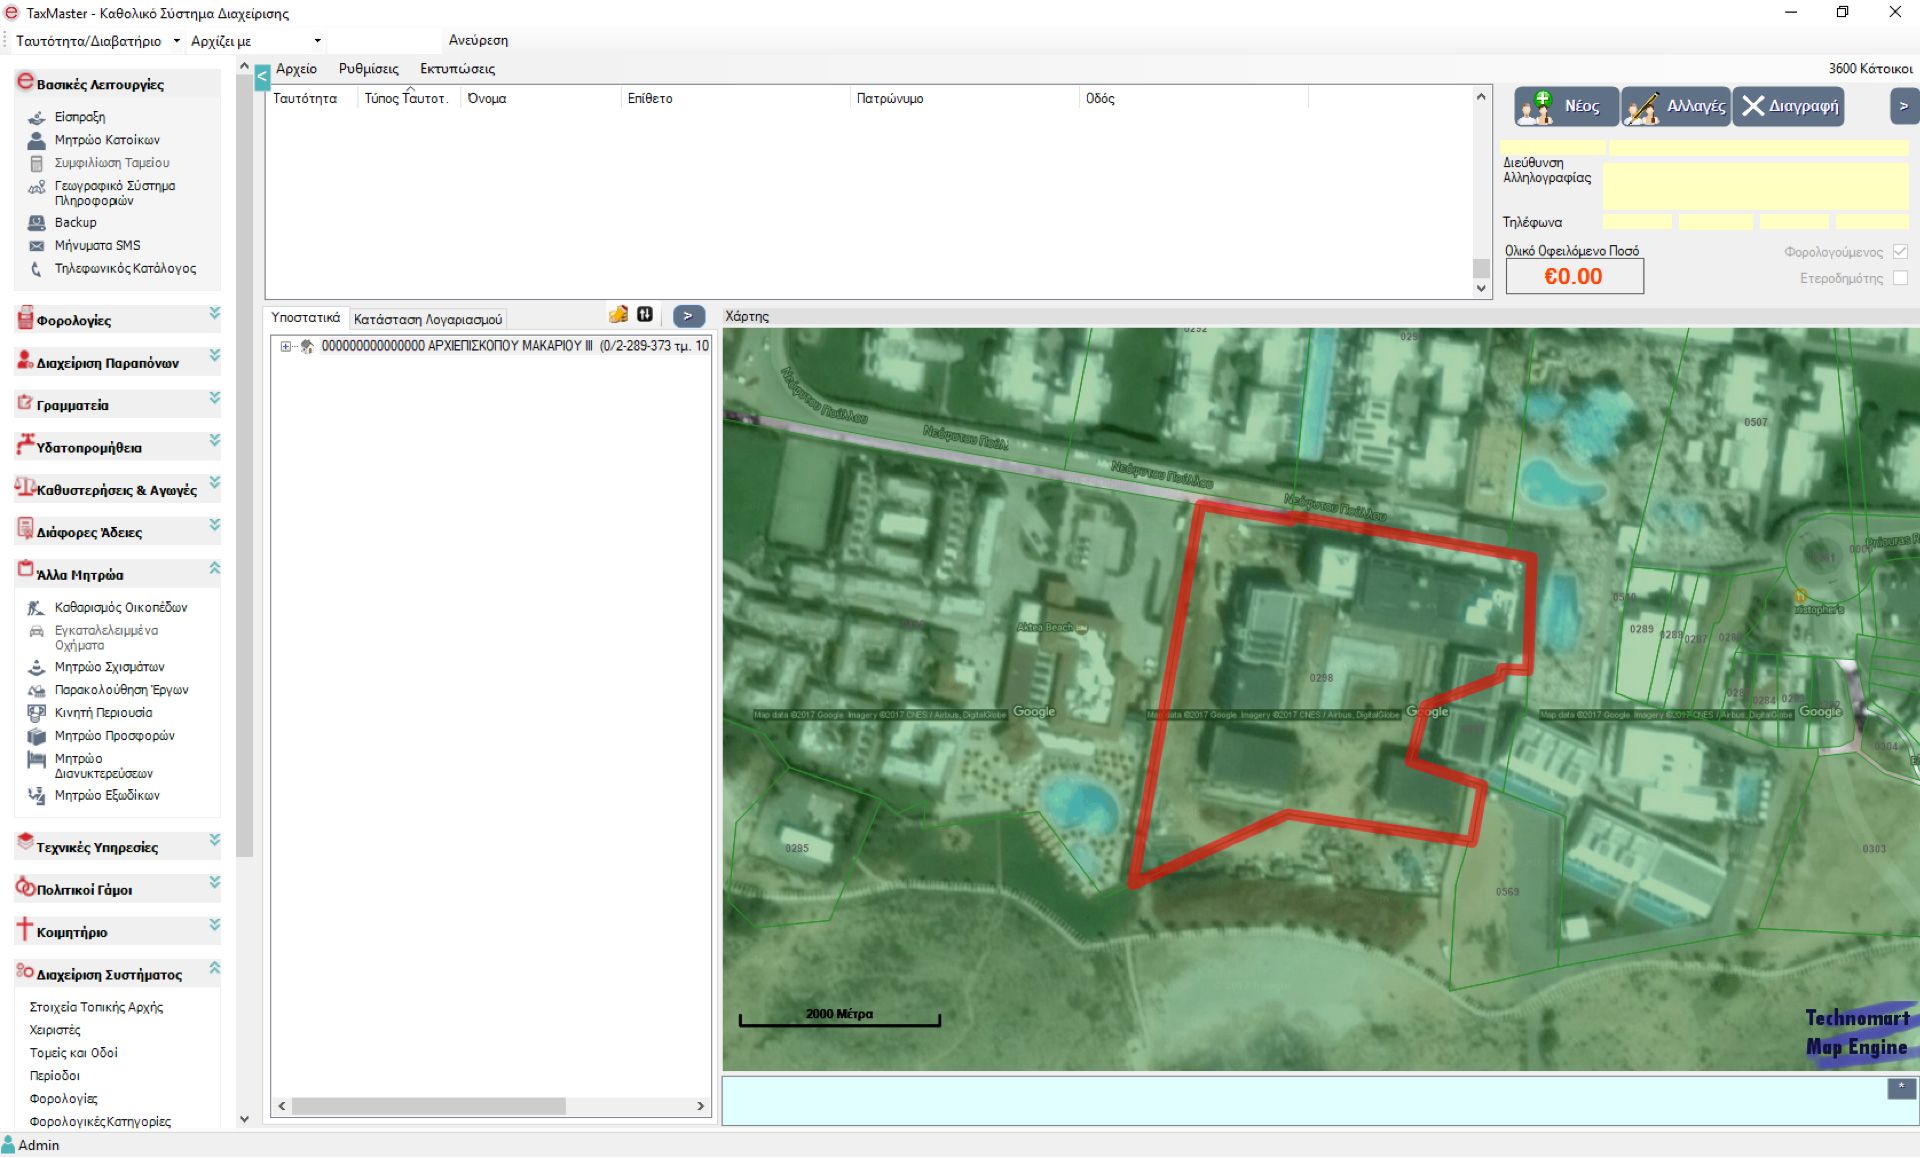Open Καθαρισμός Οικοπέδων in Άλλα Μητρώα
Image resolution: width=1920 pixels, height=1158 pixels.
click(x=120, y=607)
